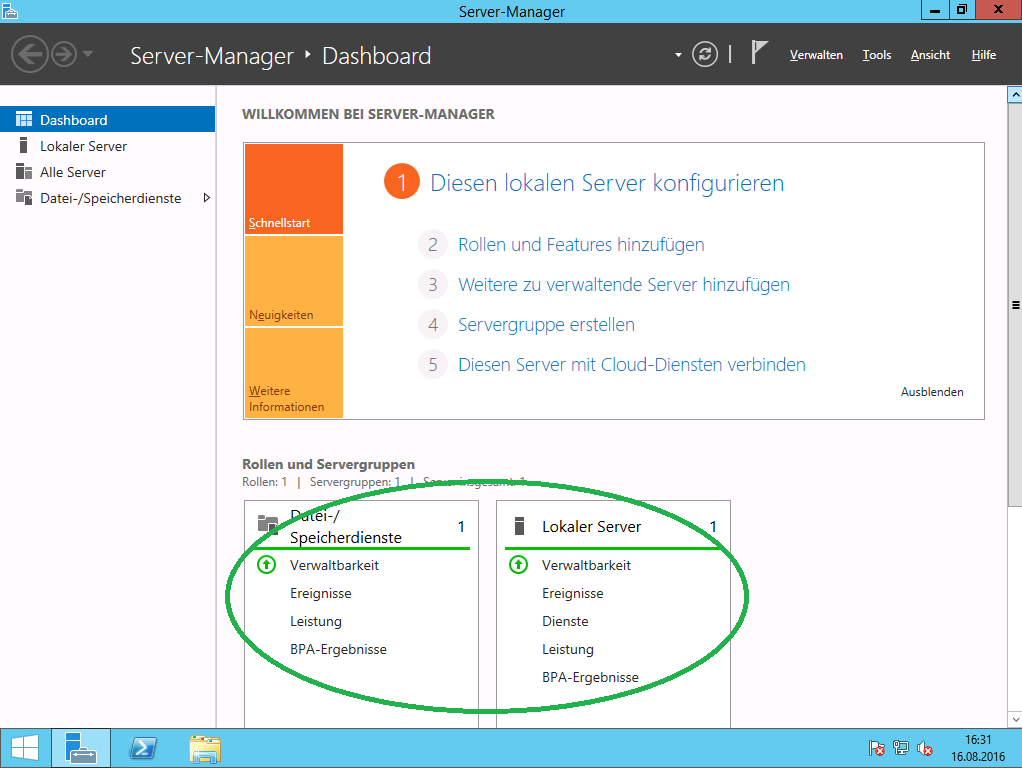Launch PowerShell from the taskbar
This screenshot has width=1022, height=768.
[144, 748]
